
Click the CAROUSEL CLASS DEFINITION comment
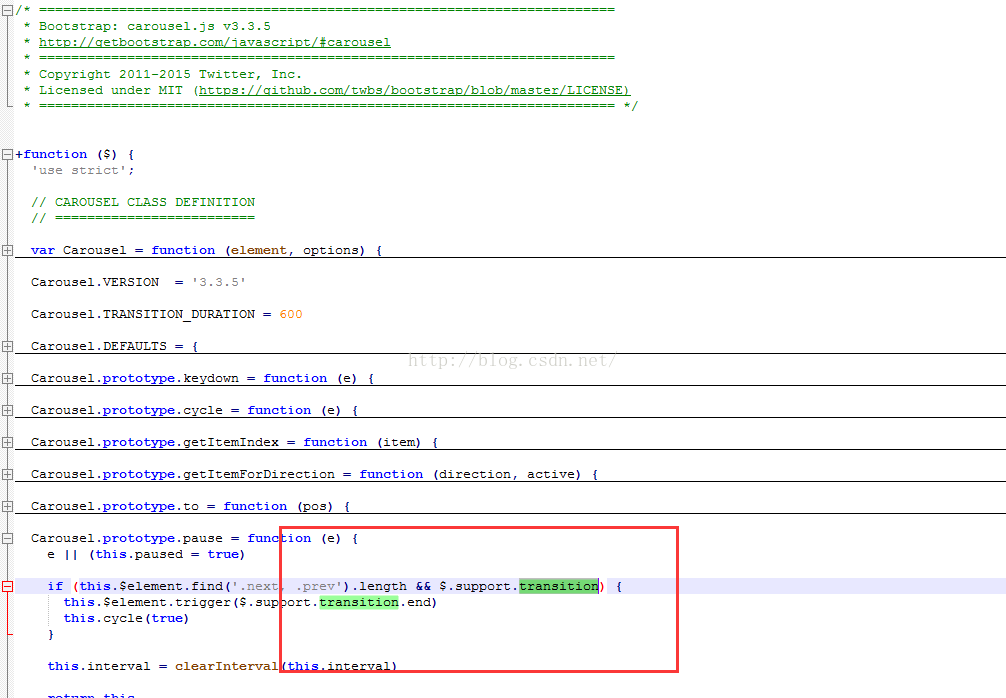pos(143,203)
